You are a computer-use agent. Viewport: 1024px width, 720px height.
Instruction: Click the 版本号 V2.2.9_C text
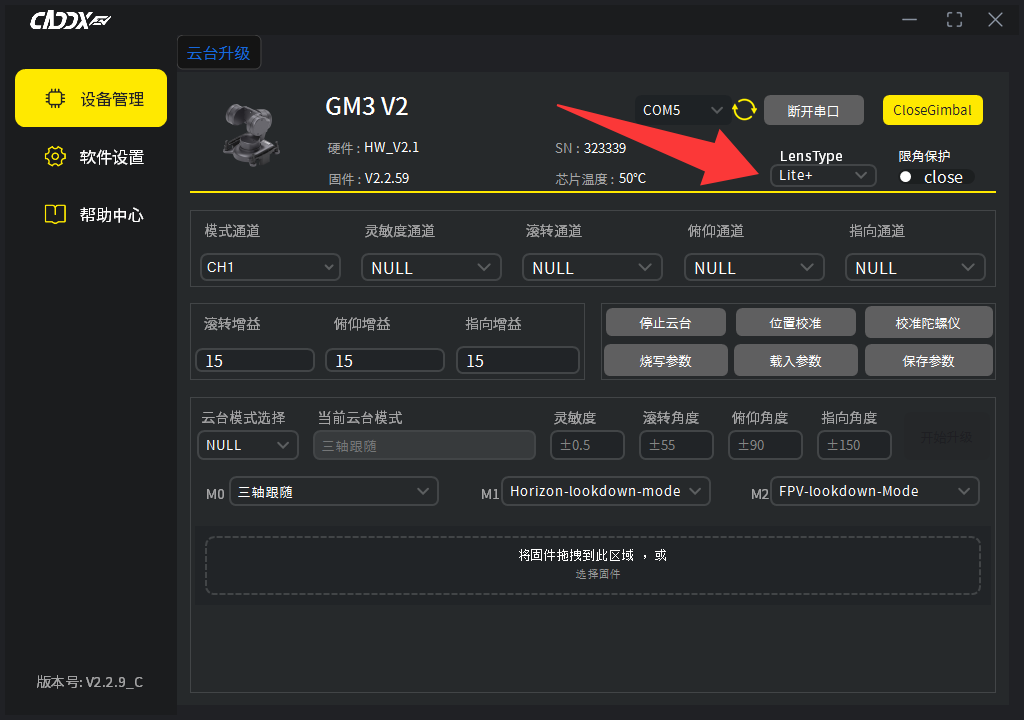89,682
